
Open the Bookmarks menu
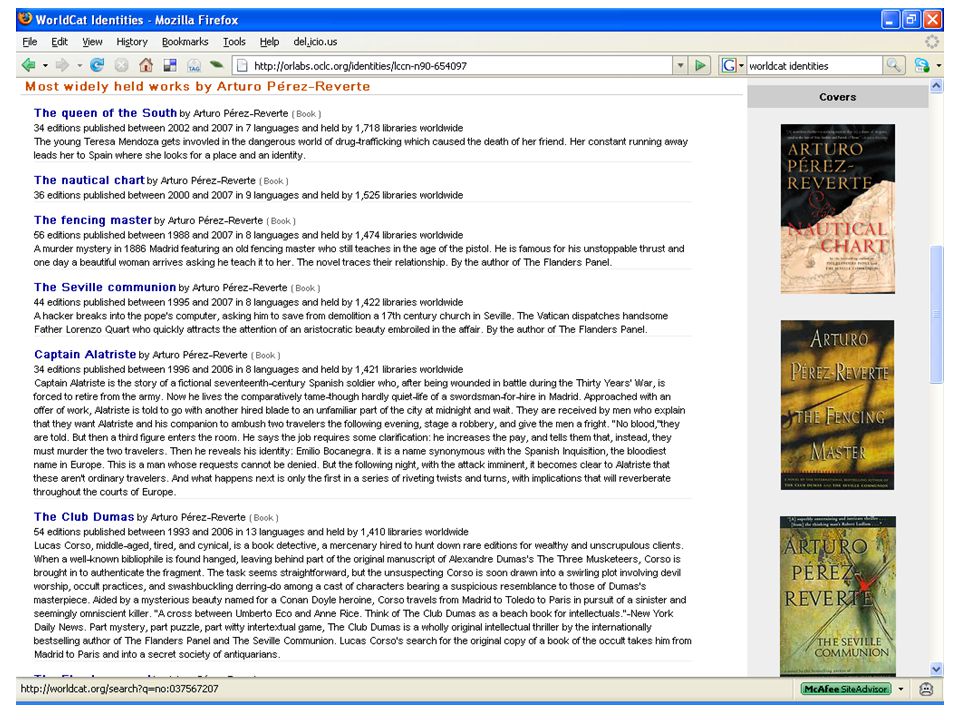pos(185,42)
